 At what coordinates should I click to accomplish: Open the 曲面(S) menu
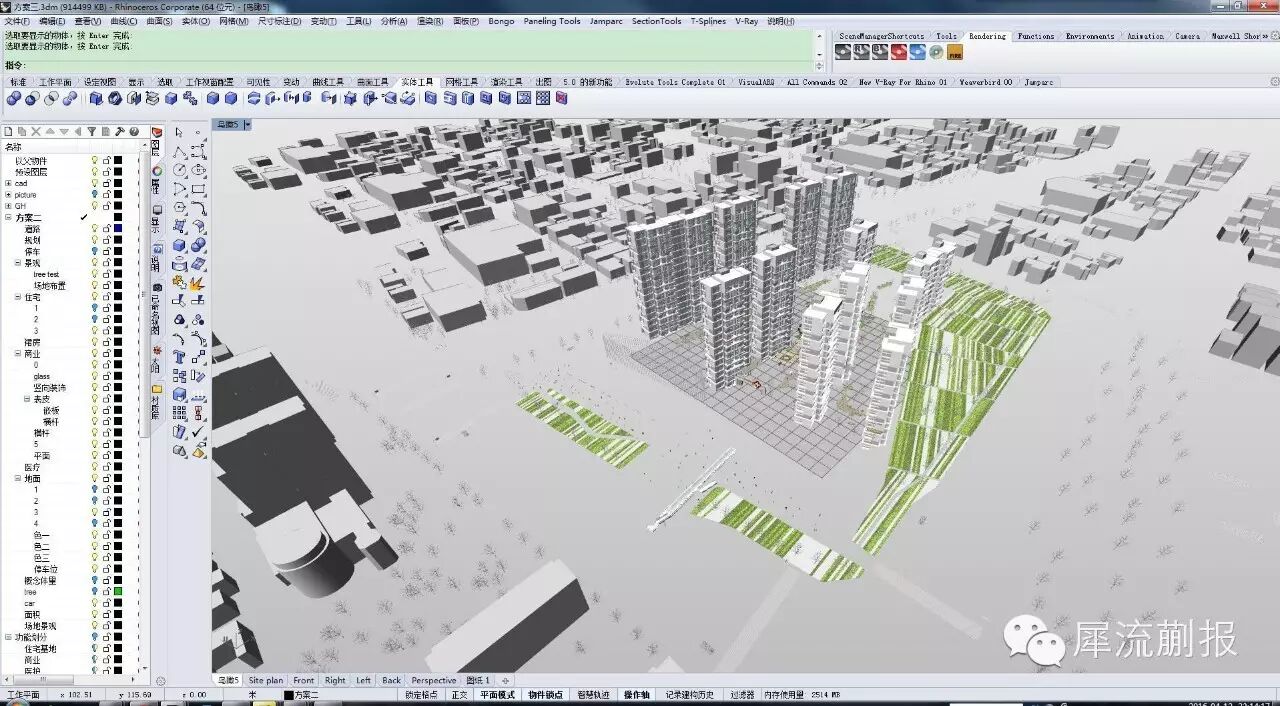159,21
